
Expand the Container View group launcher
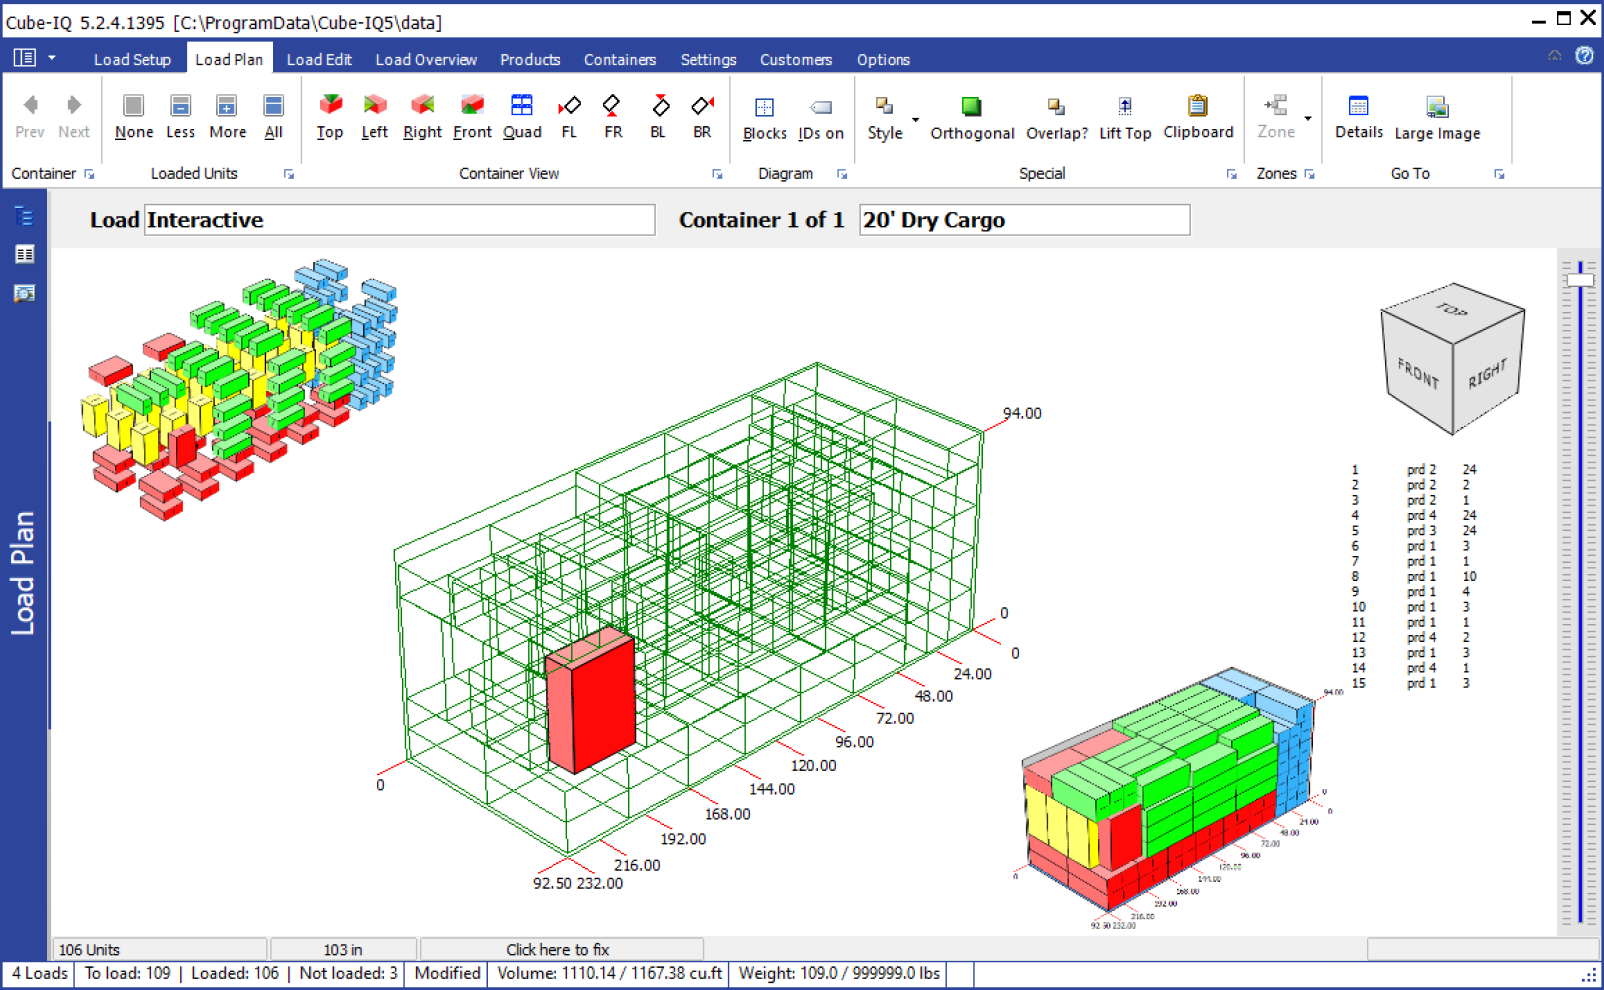tap(717, 174)
